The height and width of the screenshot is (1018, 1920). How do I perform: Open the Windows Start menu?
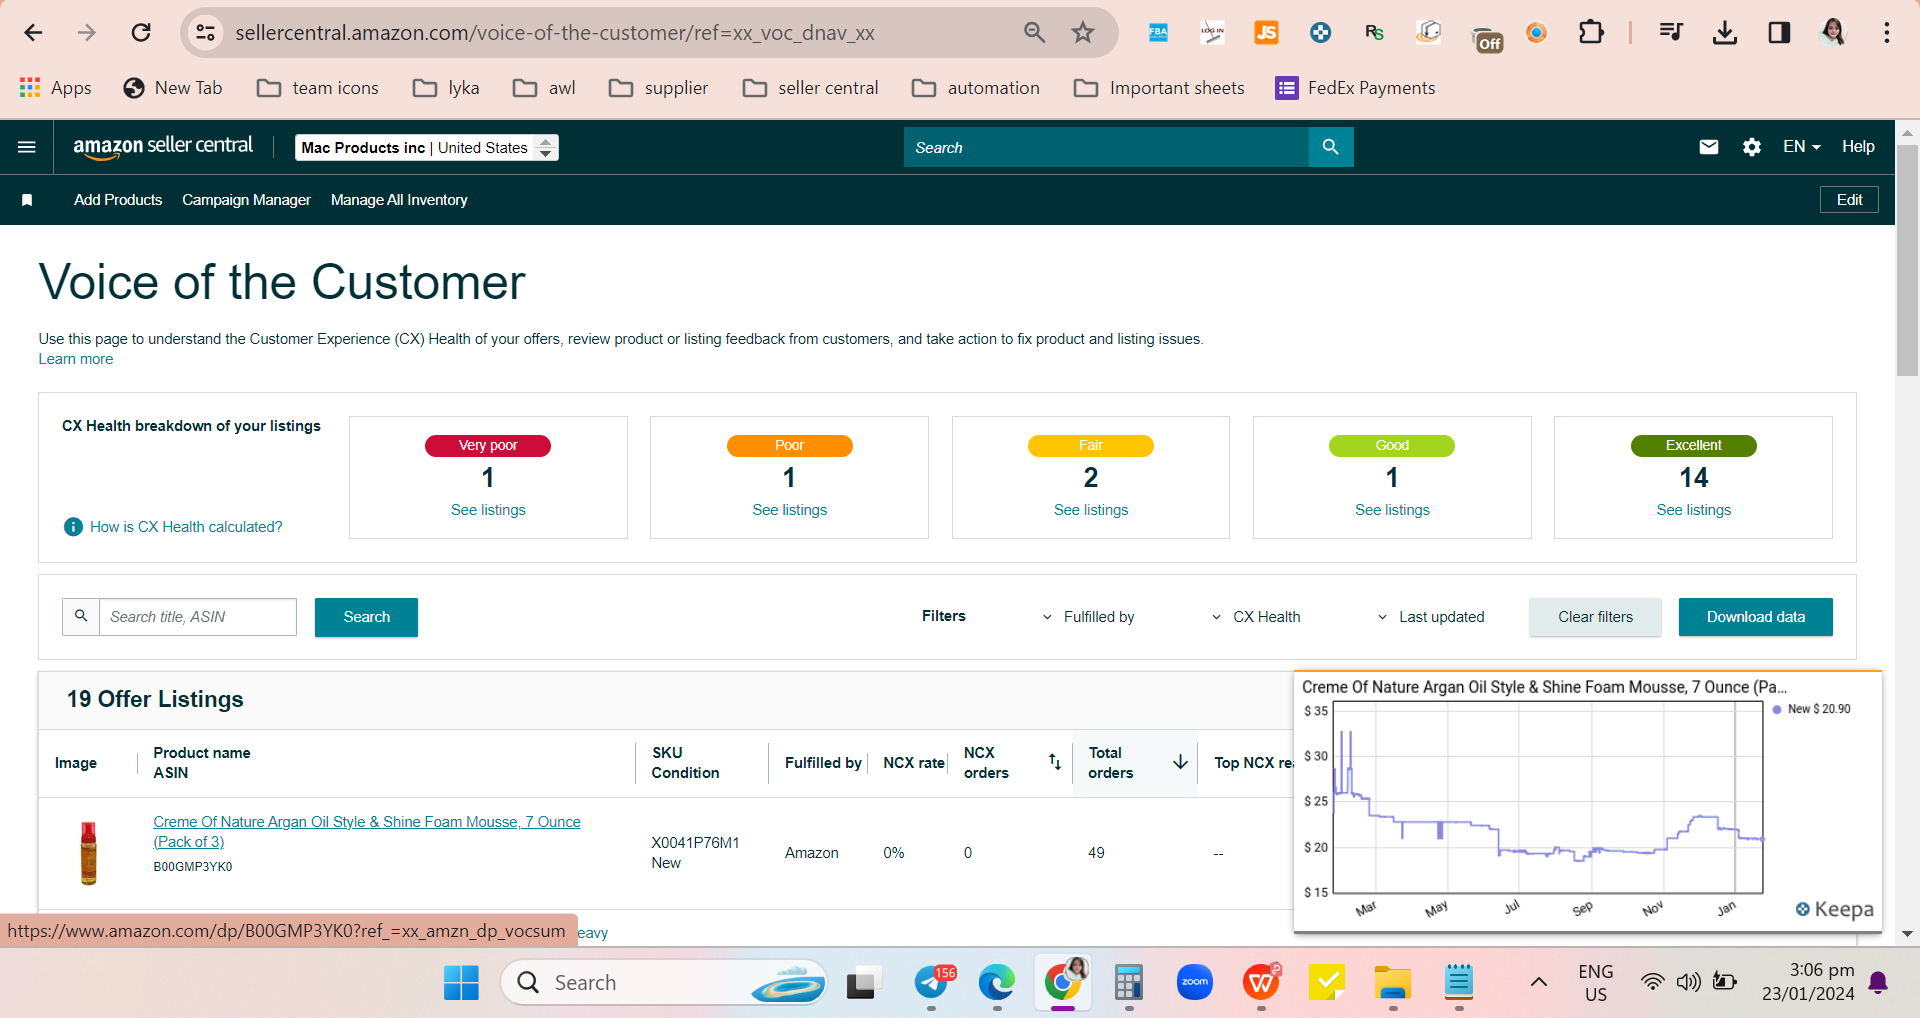click(x=461, y=983)
